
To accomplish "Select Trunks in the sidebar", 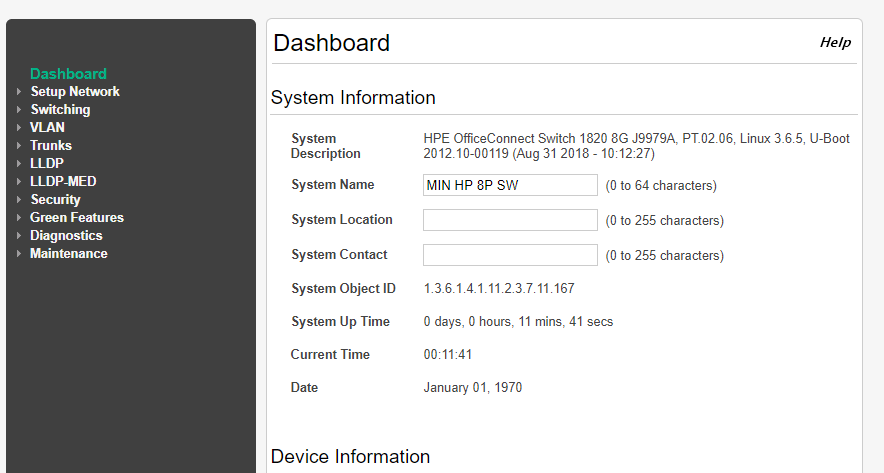I will (51, 145).
